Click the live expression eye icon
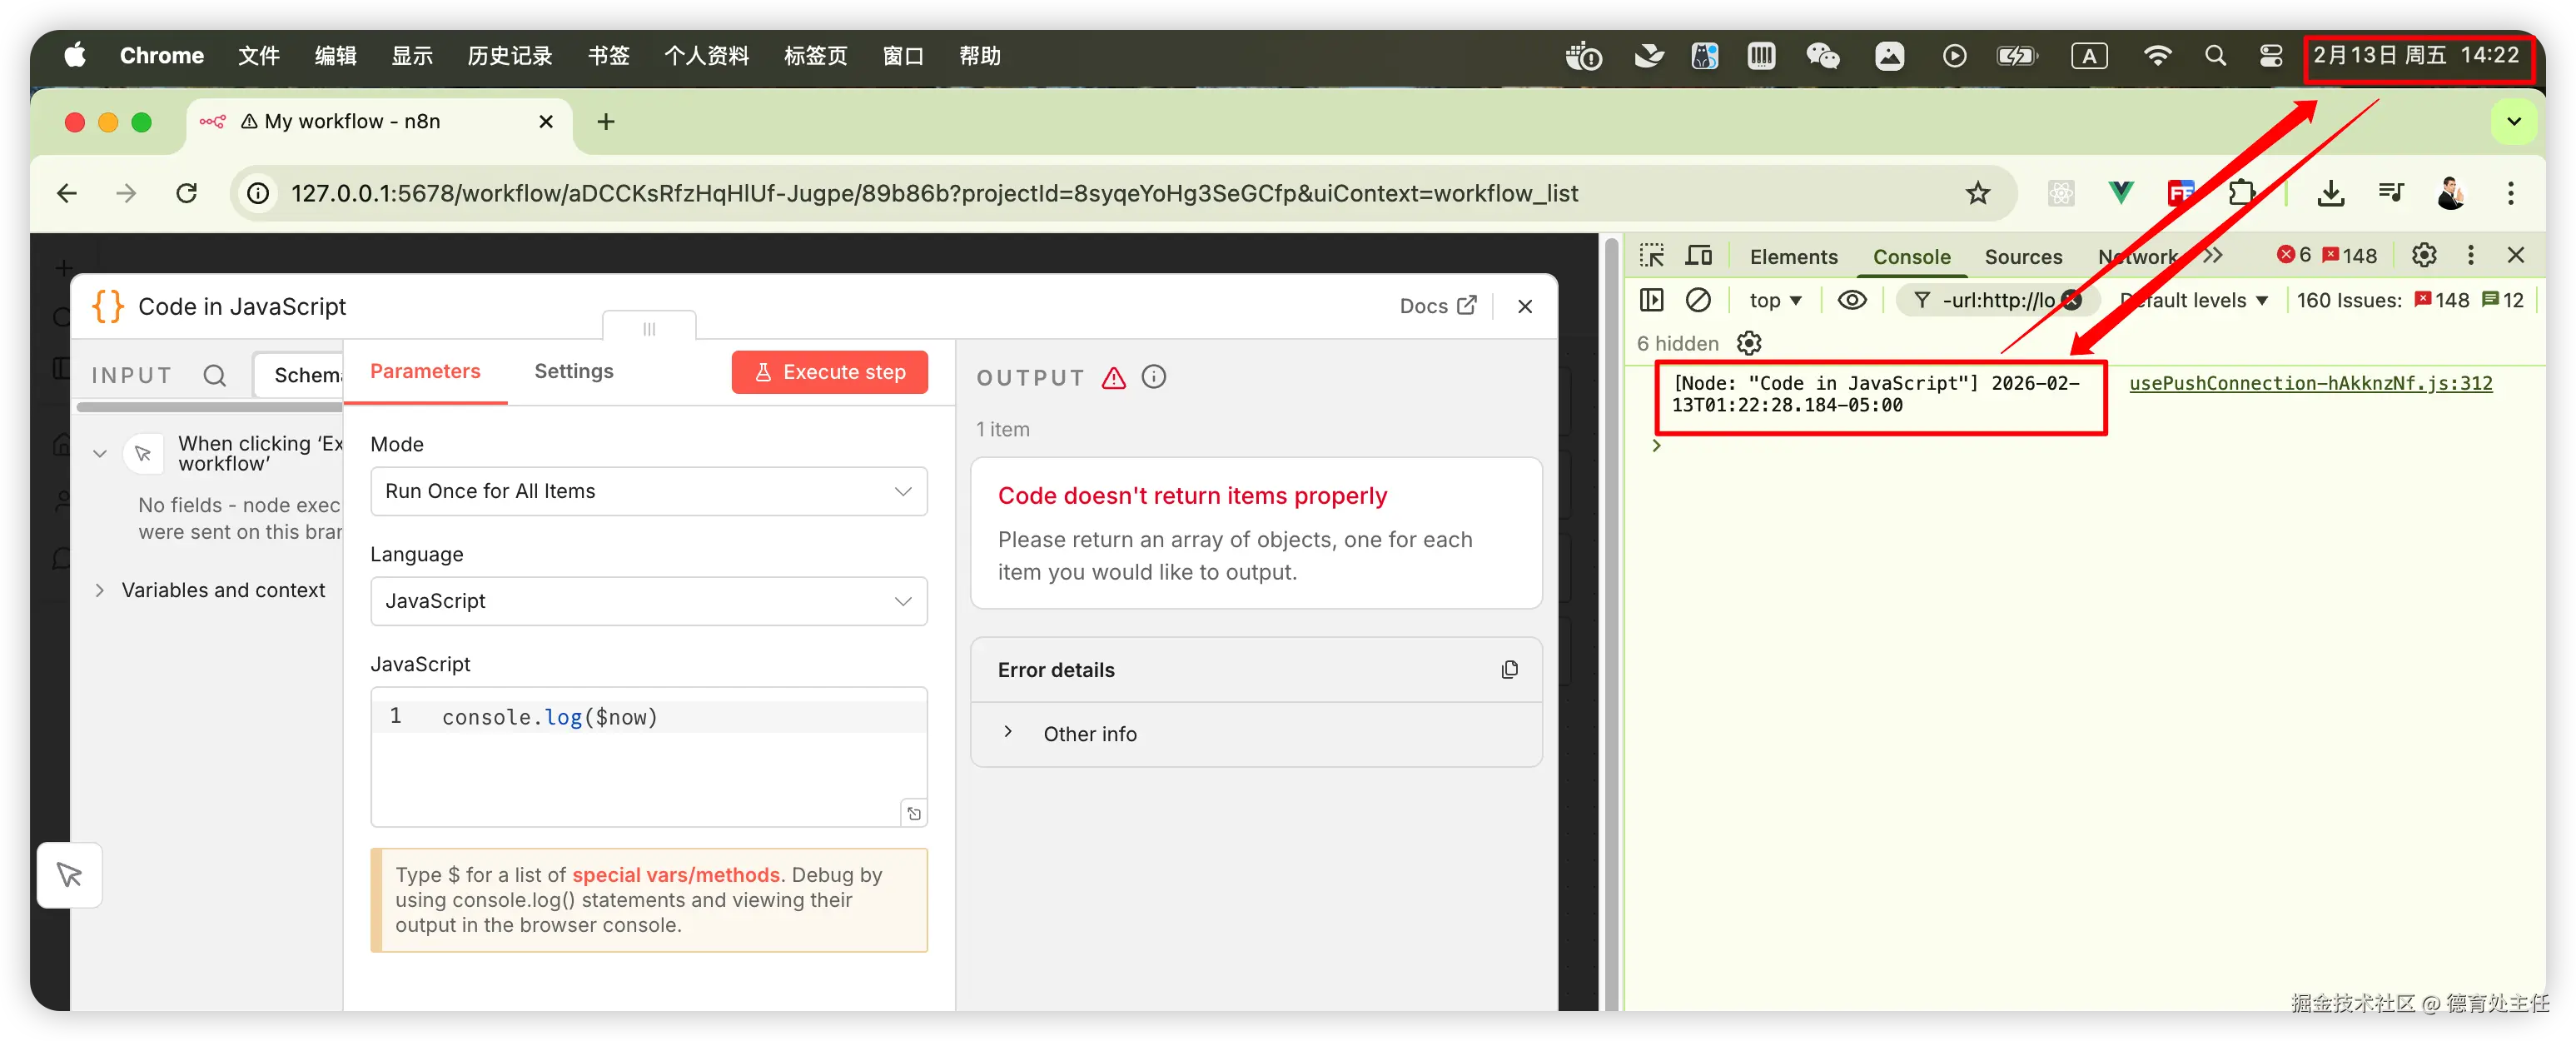The height and width of the screenshot is (1041, 2576). click(x=1851, y=300)
